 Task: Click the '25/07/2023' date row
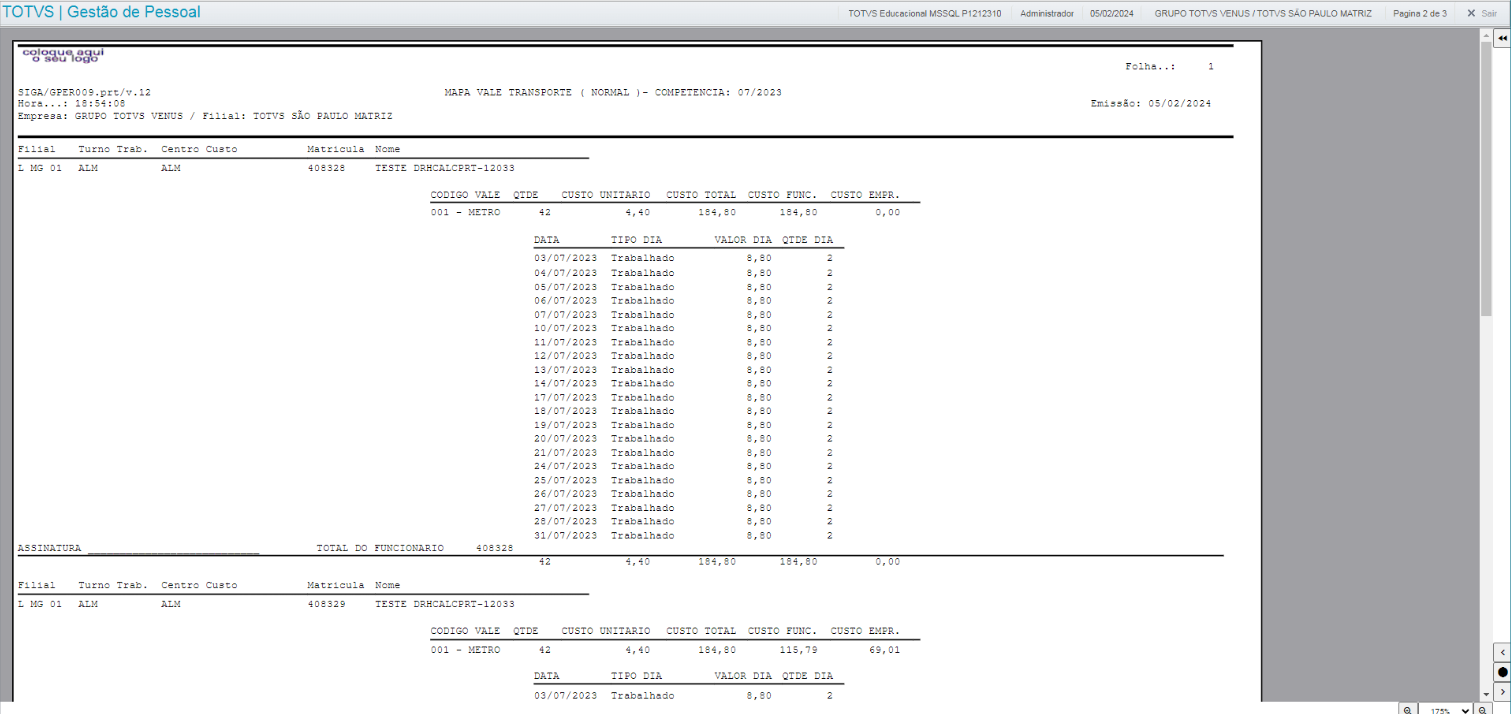tap(683, 480)
